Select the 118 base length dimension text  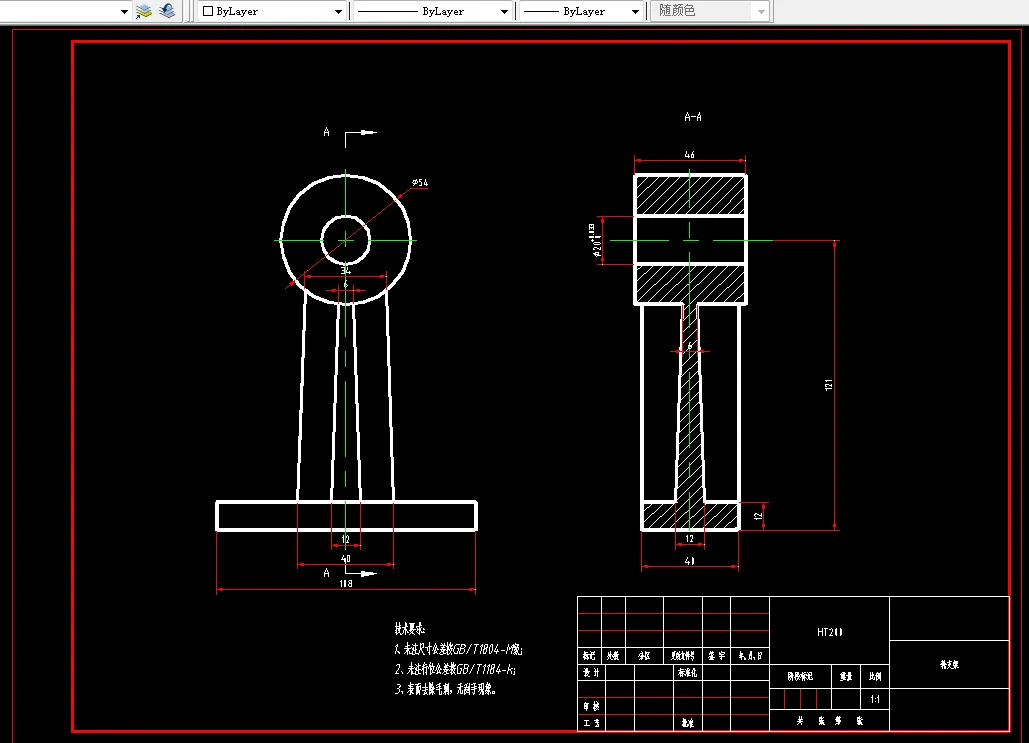pyautogui.click(x=346, y=584)
